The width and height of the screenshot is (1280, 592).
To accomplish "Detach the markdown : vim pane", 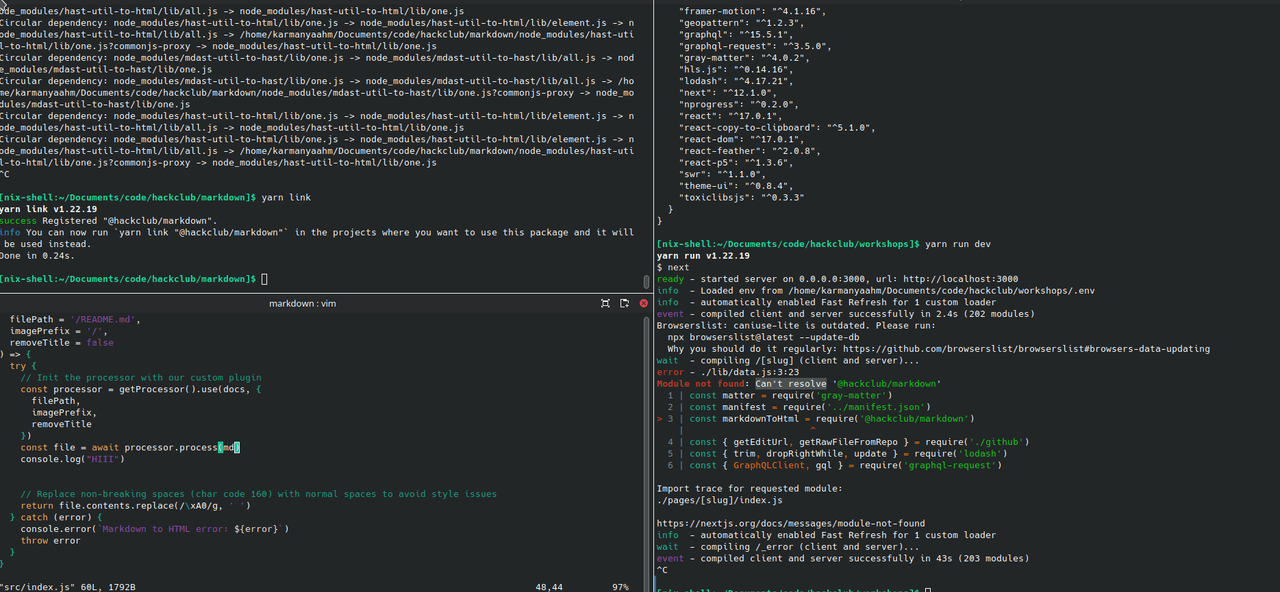I will [x=624, y=303].
